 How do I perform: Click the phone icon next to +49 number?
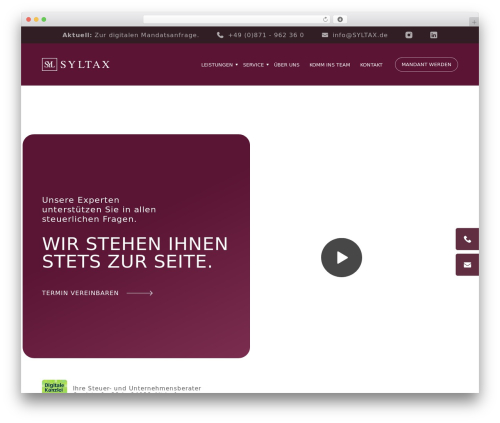pyautogui.click(x=220, y=35)
